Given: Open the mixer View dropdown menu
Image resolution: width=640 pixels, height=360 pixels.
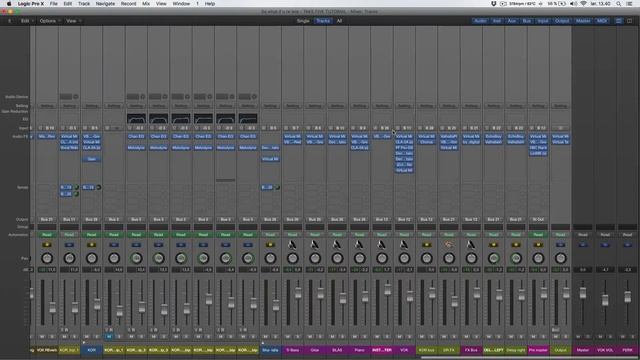Looking at the screenshot, I should click(x=73, y=21).
